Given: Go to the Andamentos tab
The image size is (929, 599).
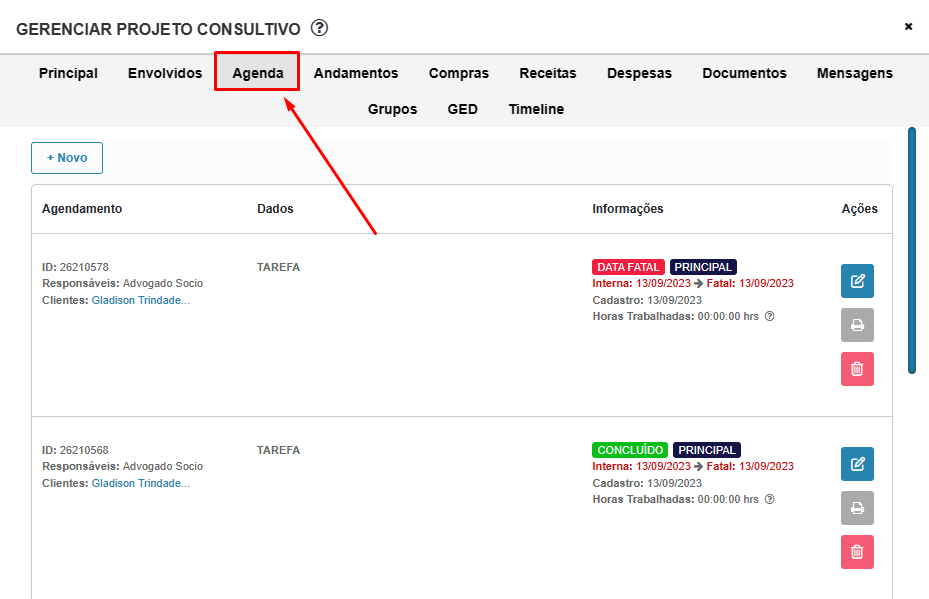Looking at the screenshot, I should [356, 73].
